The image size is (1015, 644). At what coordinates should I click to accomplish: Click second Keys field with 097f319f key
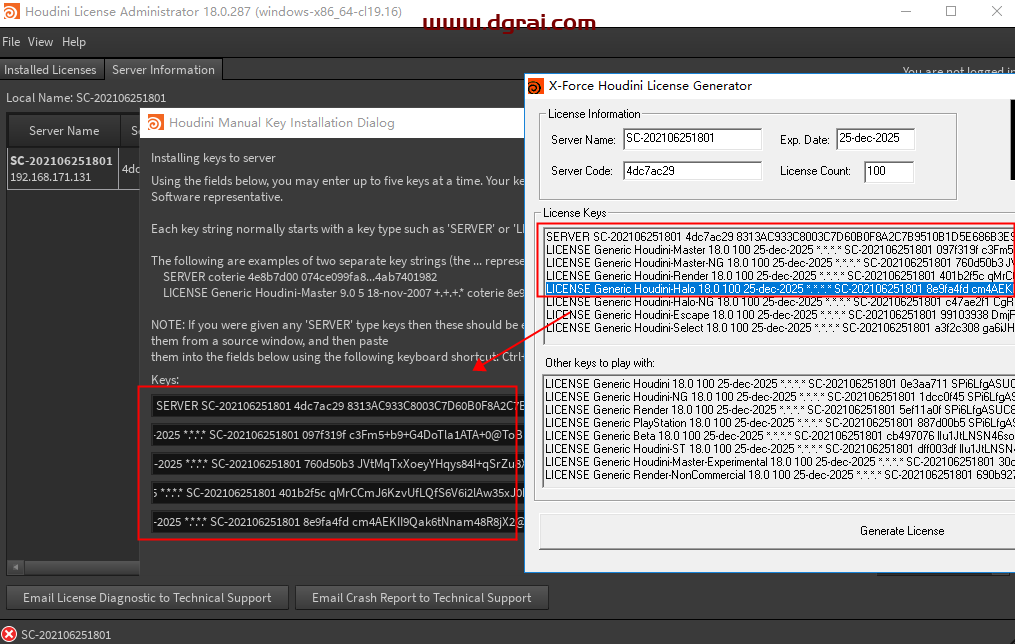tap(337, 435)
